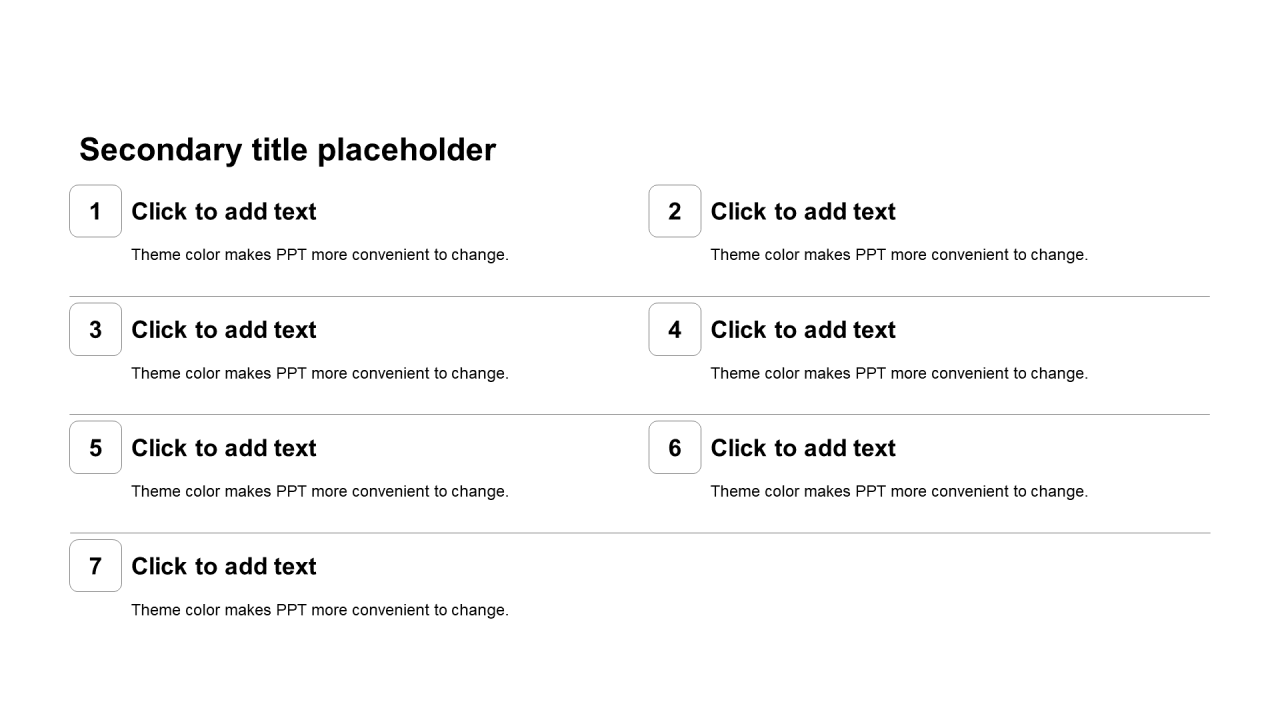Click the rounded box numbered 3

(x=96, y=330)
